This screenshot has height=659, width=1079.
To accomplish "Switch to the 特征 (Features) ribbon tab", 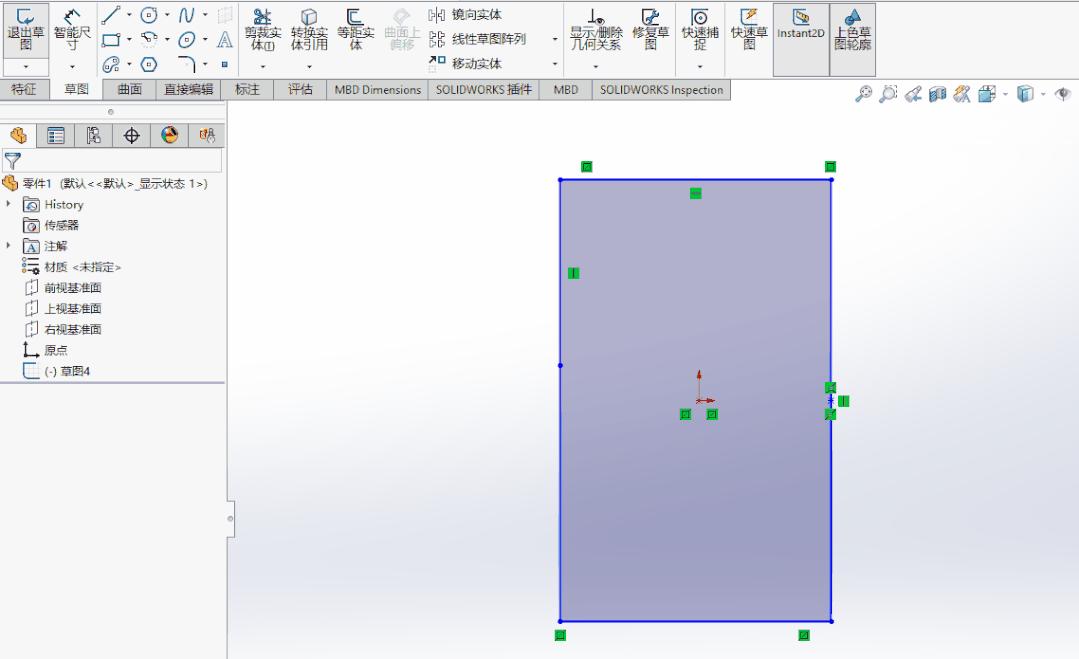I will (x=25, y=89).
